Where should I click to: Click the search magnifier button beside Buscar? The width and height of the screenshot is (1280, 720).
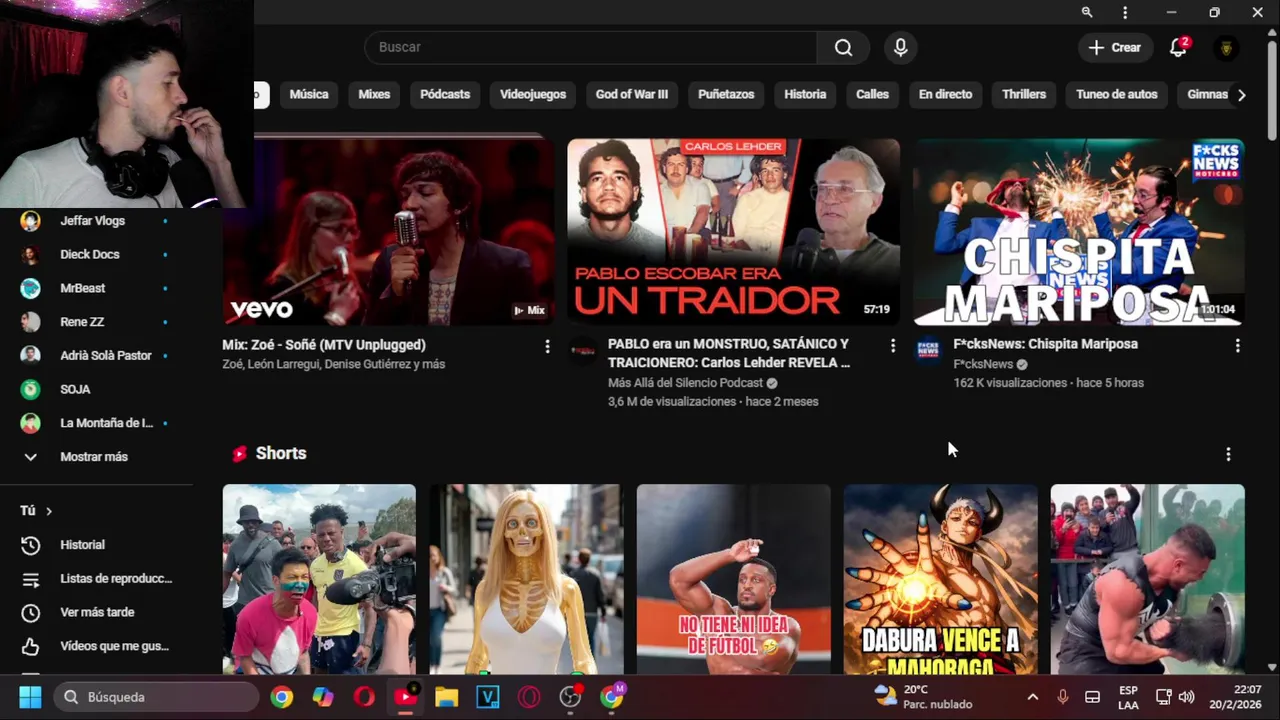pos(843,47)
